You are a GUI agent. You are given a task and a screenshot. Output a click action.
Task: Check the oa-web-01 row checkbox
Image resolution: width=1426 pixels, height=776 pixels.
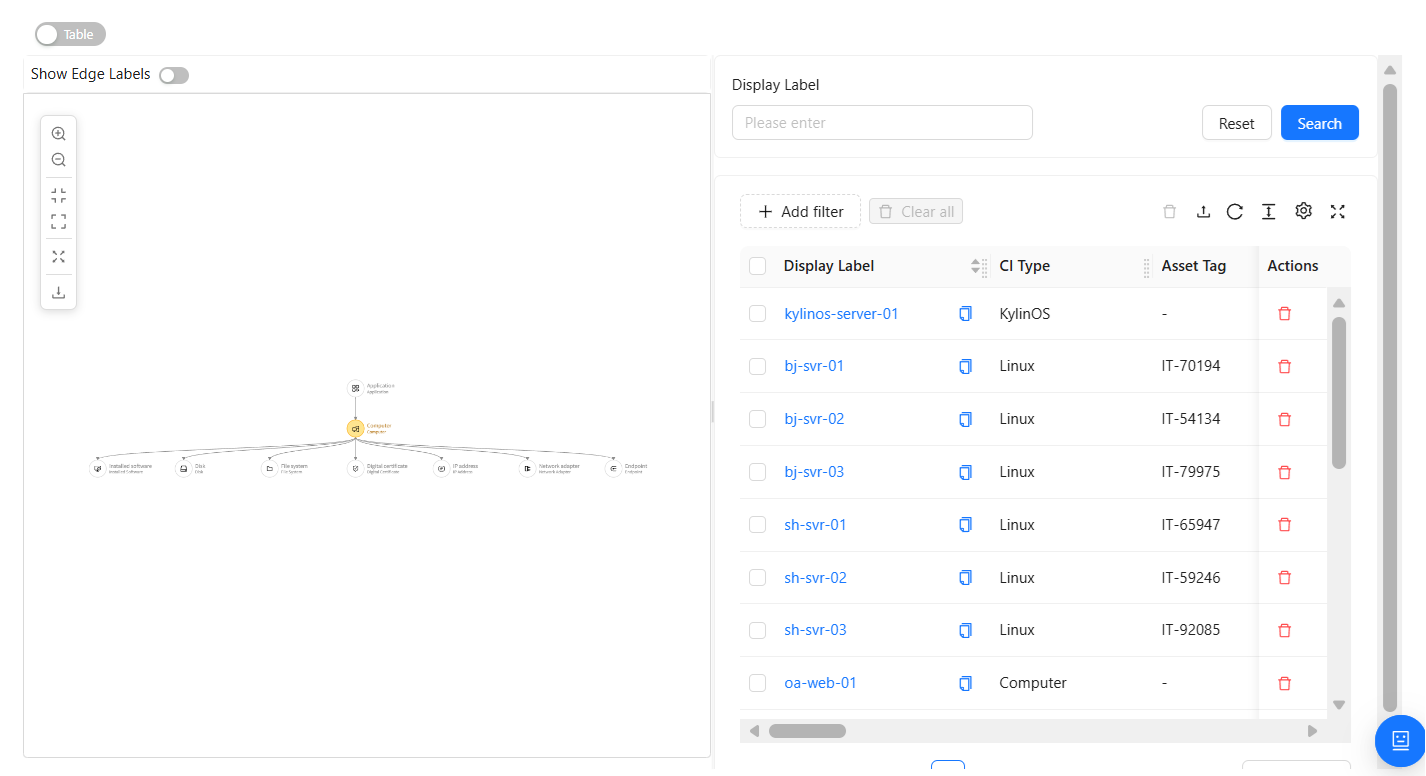(757, 683)
